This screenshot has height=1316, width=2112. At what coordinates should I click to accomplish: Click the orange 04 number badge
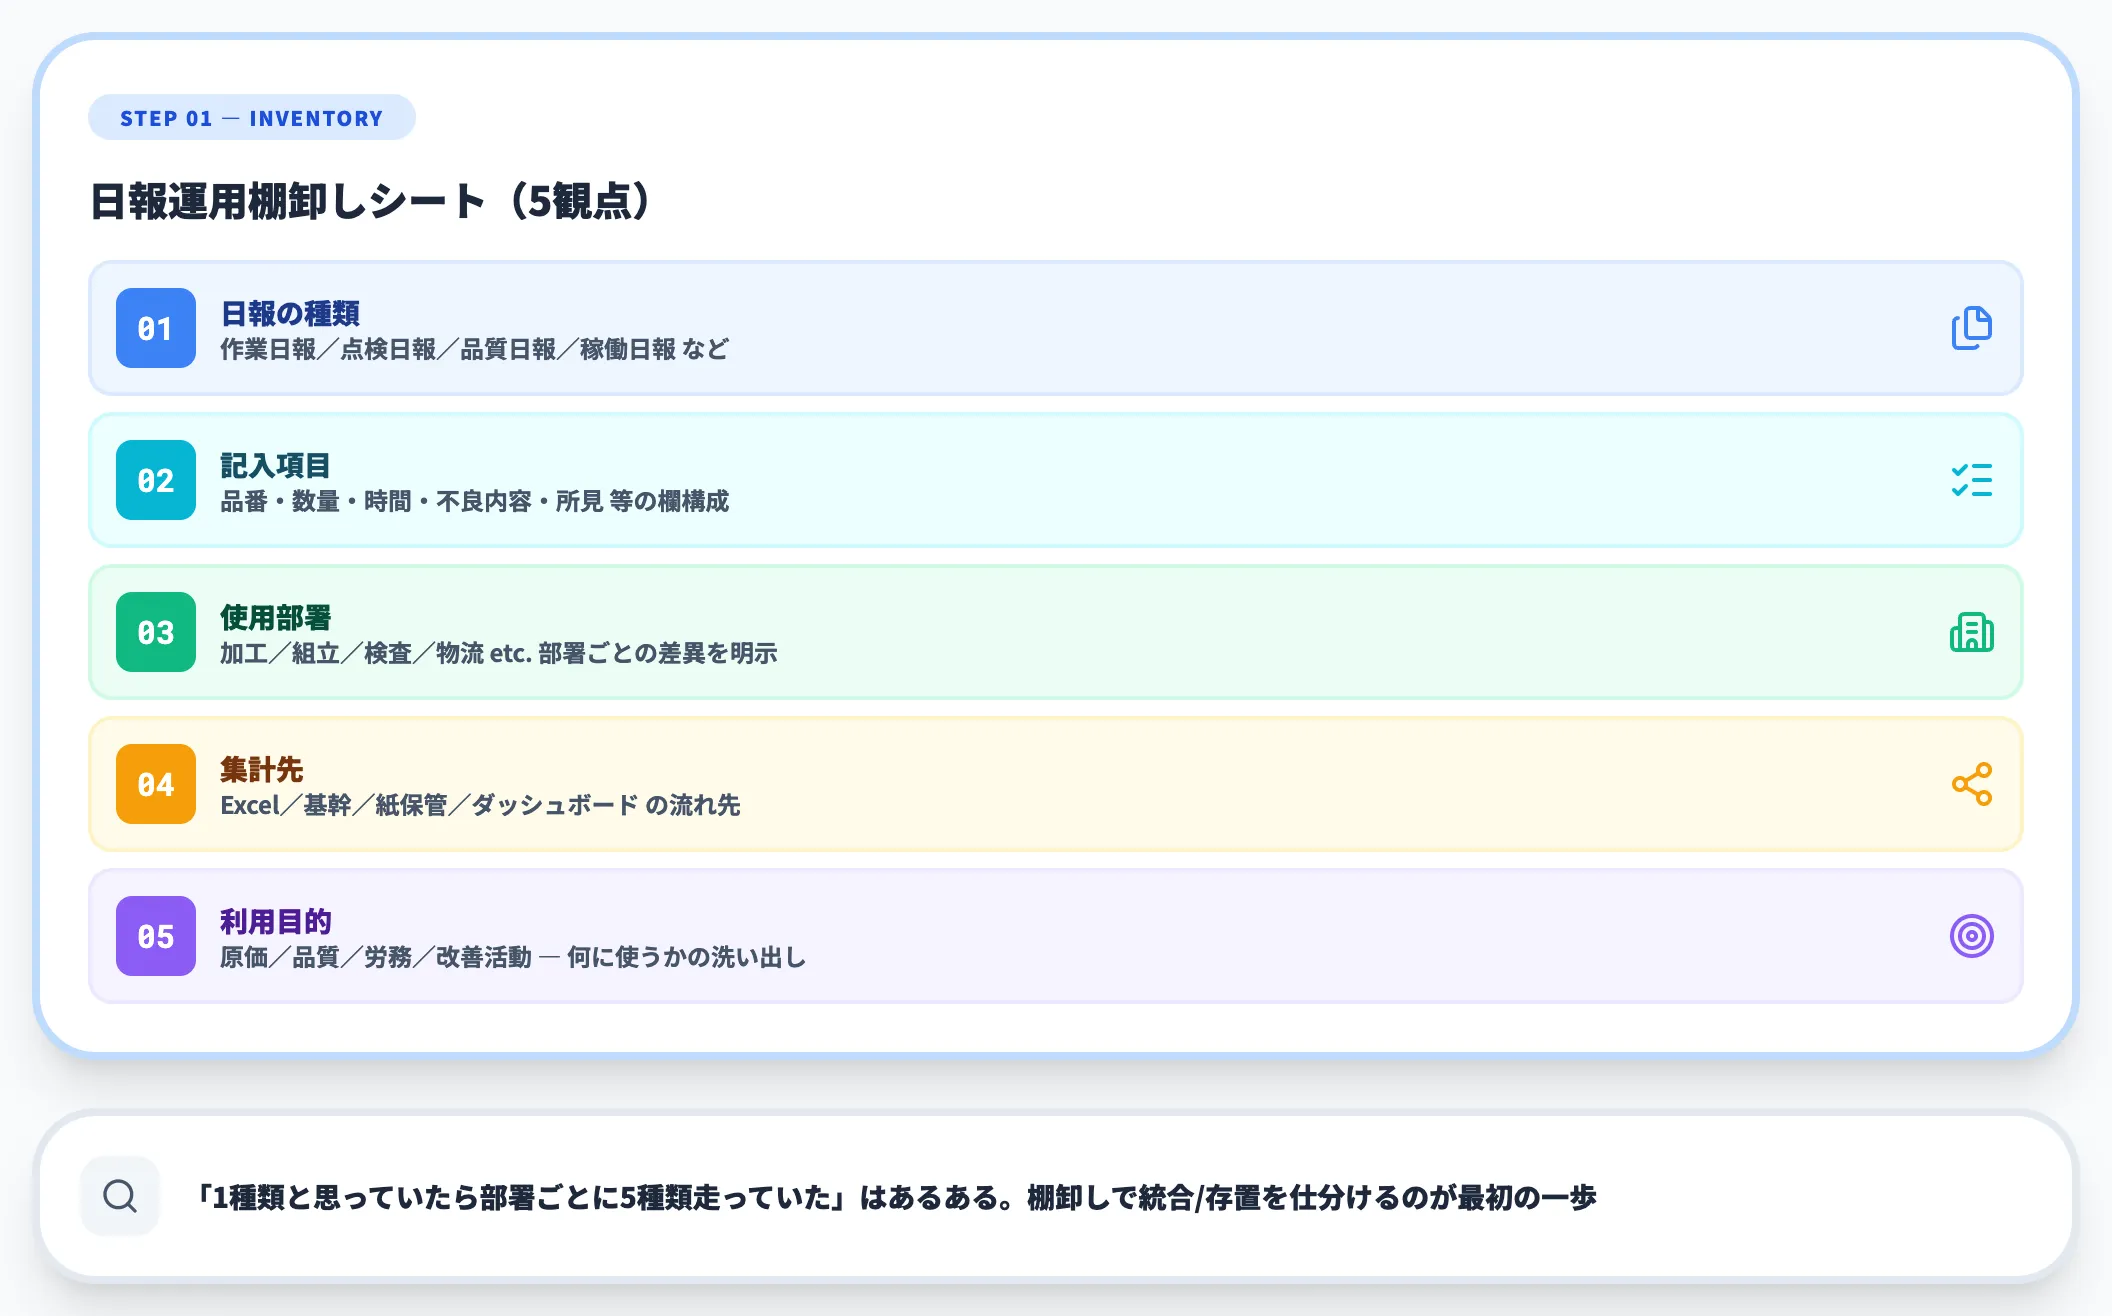tap(155, 784)
